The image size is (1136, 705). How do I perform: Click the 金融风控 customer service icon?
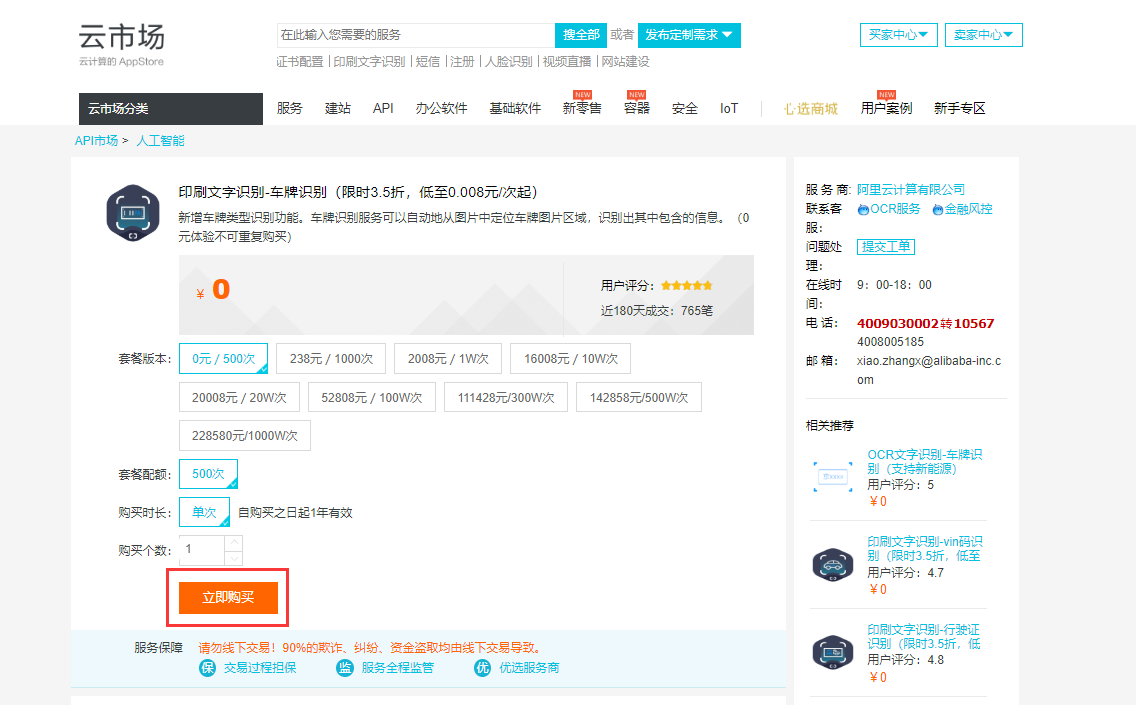937,210
